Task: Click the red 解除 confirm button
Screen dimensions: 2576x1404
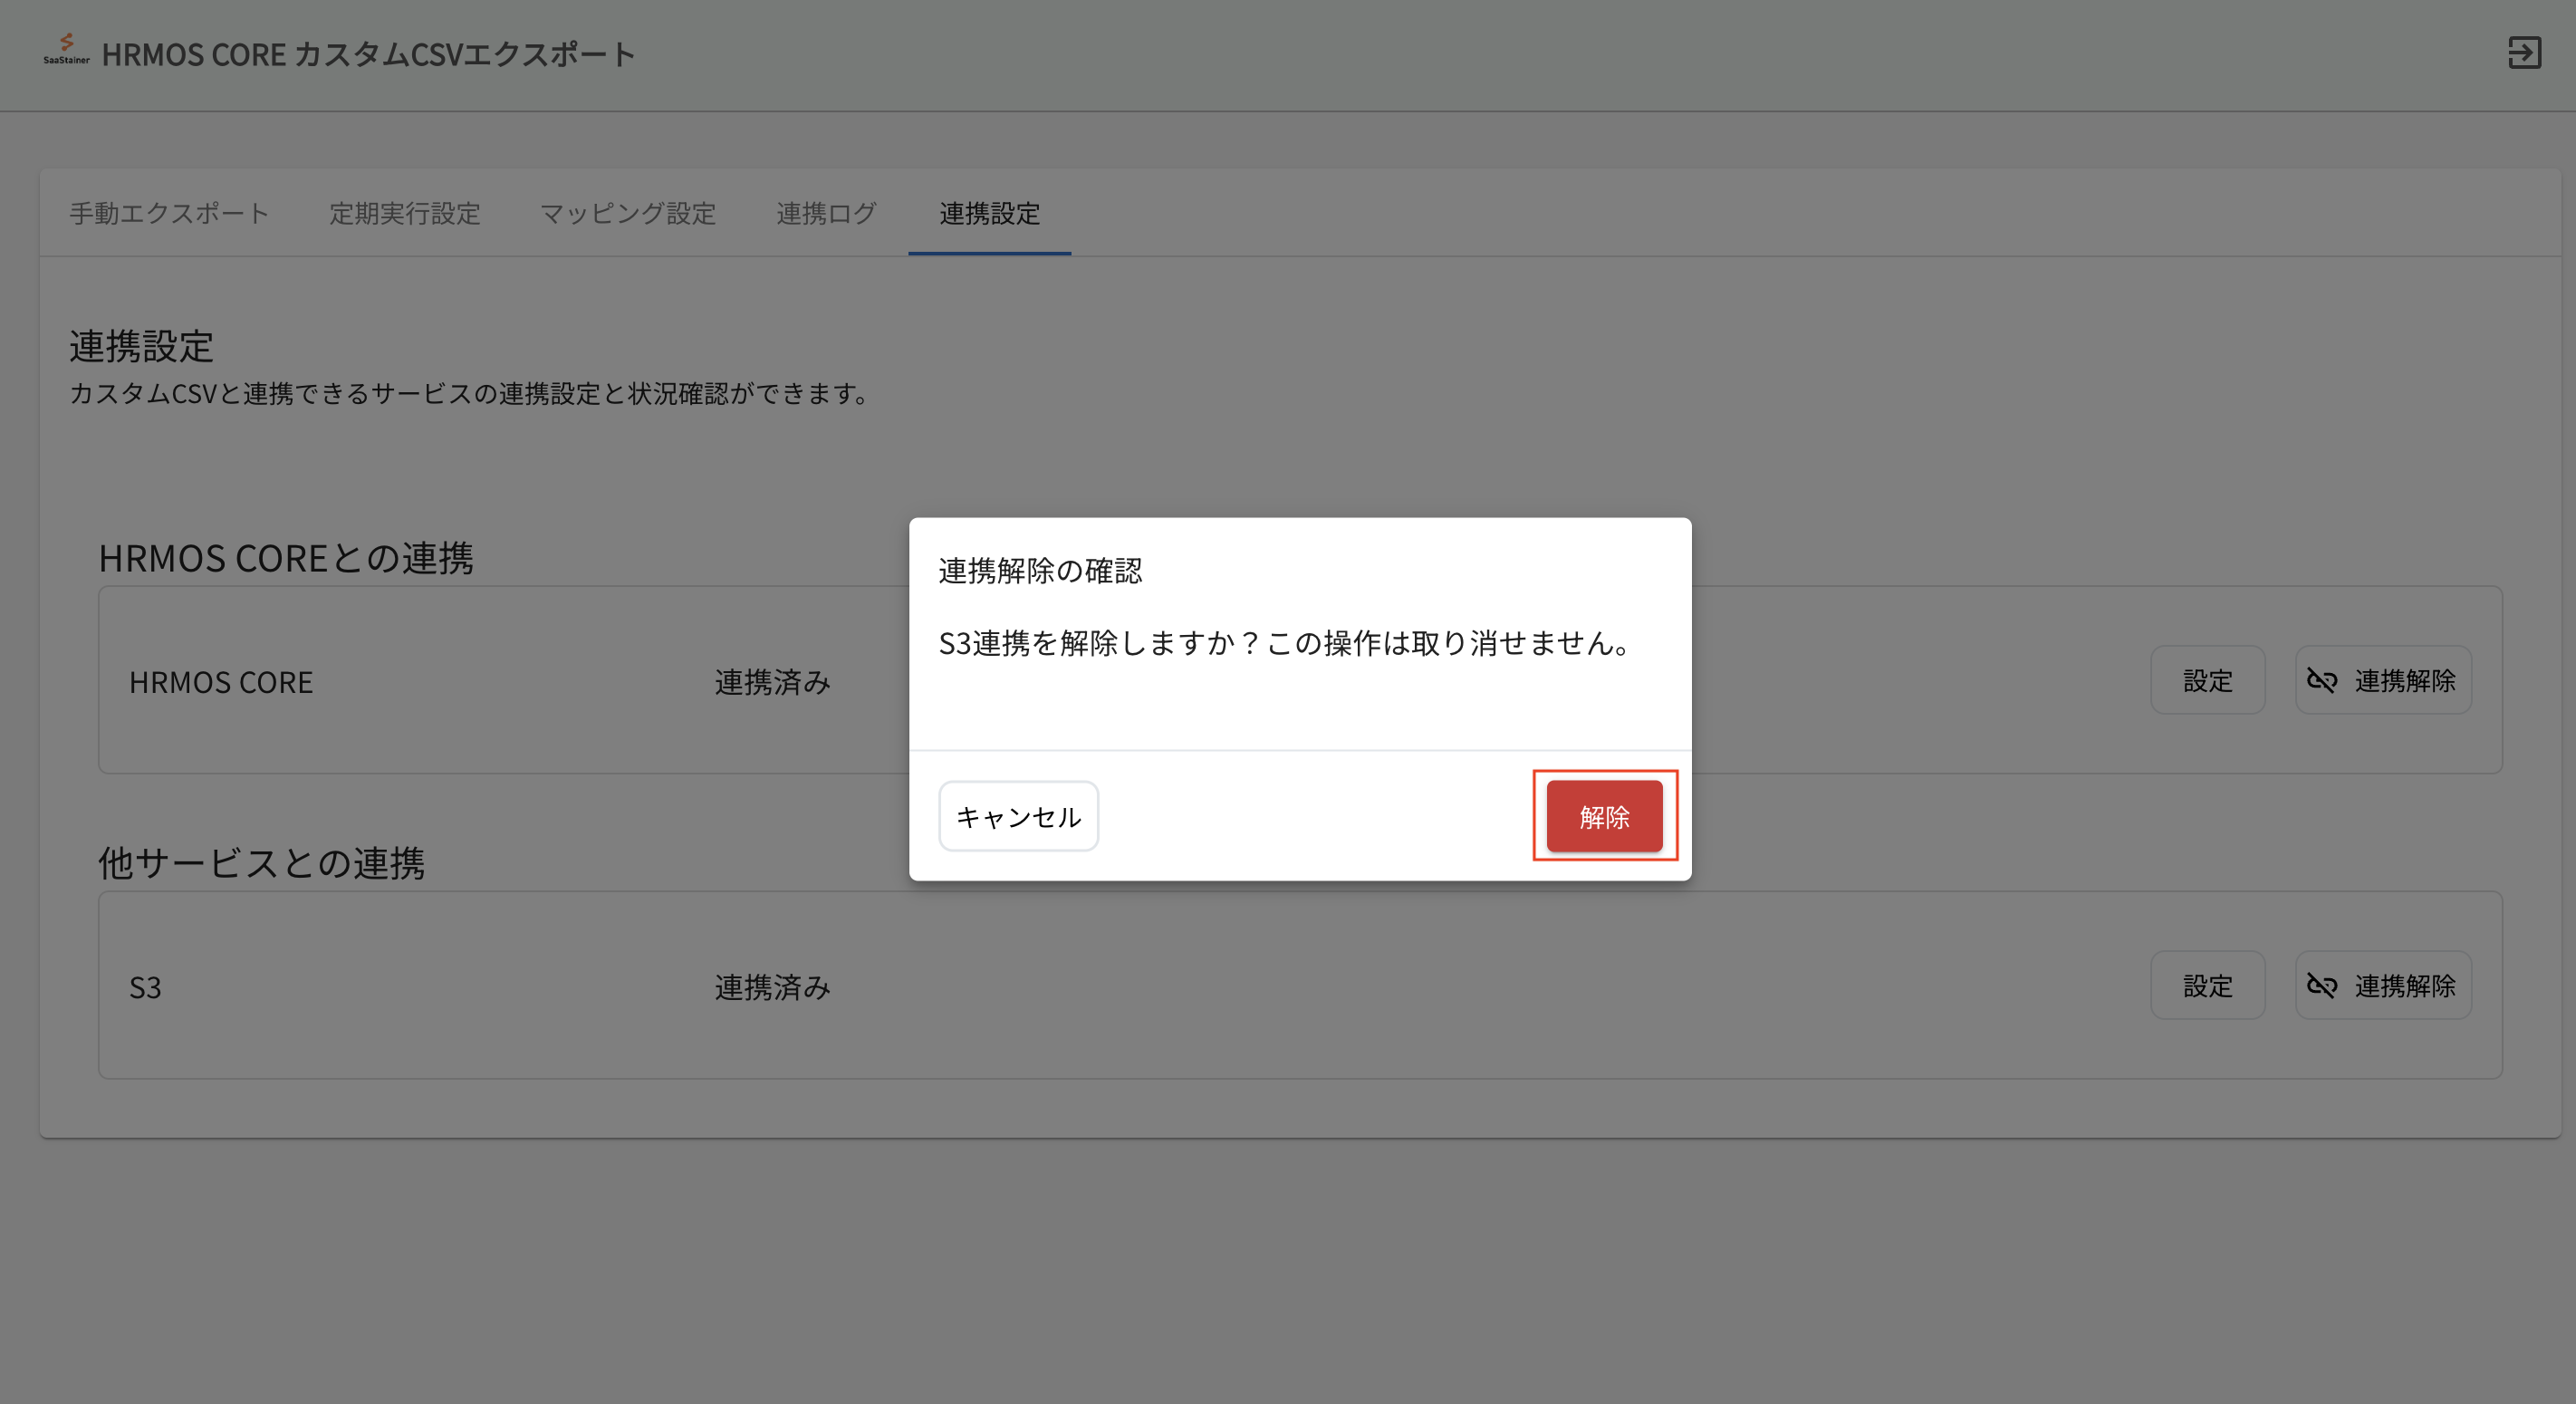Action: coord(1603,816)
